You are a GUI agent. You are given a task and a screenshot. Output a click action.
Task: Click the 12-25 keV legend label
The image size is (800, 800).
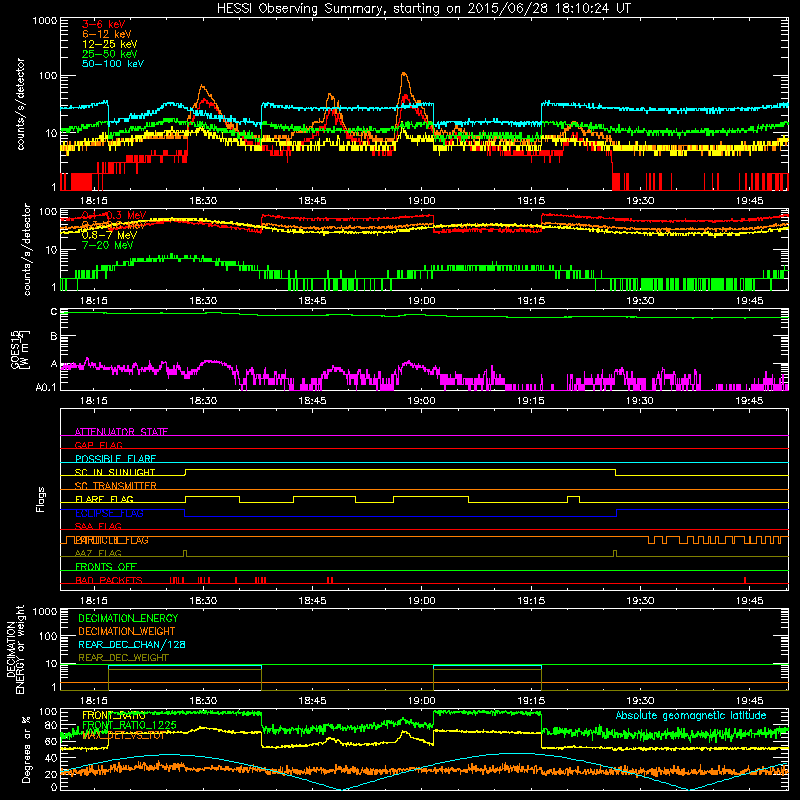[x=110, y=44]
